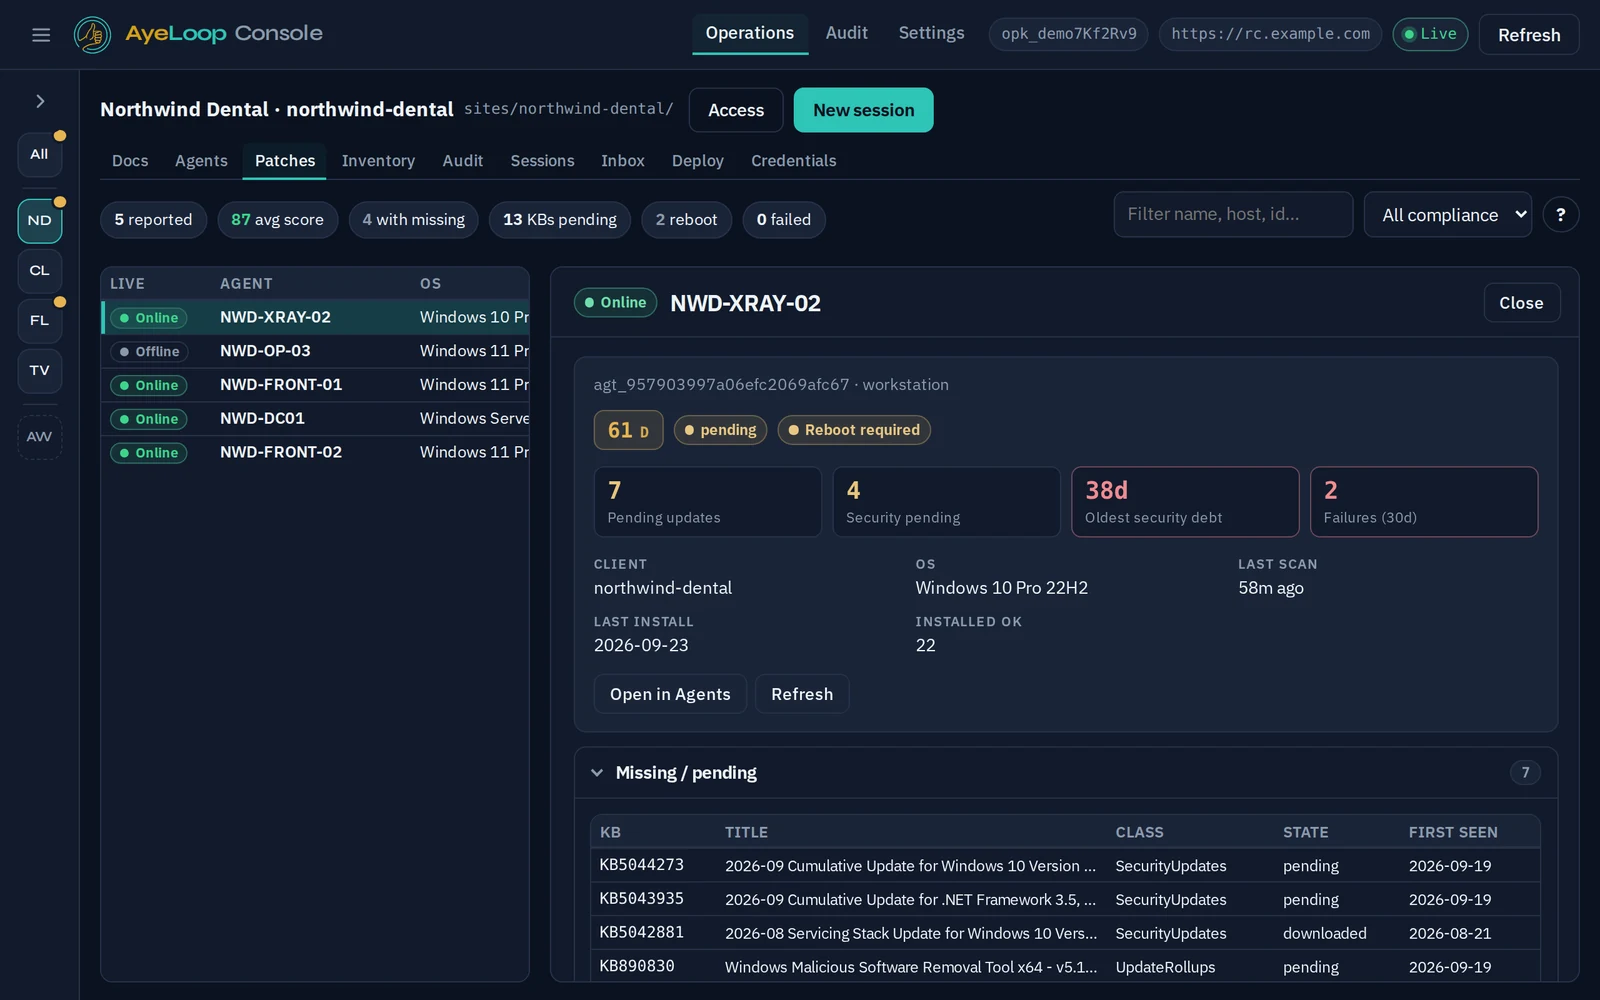The height and width of the screenshot is (1000, 1600).
Task: Click the top-right Refresh button
Action: click(1528, 35)
